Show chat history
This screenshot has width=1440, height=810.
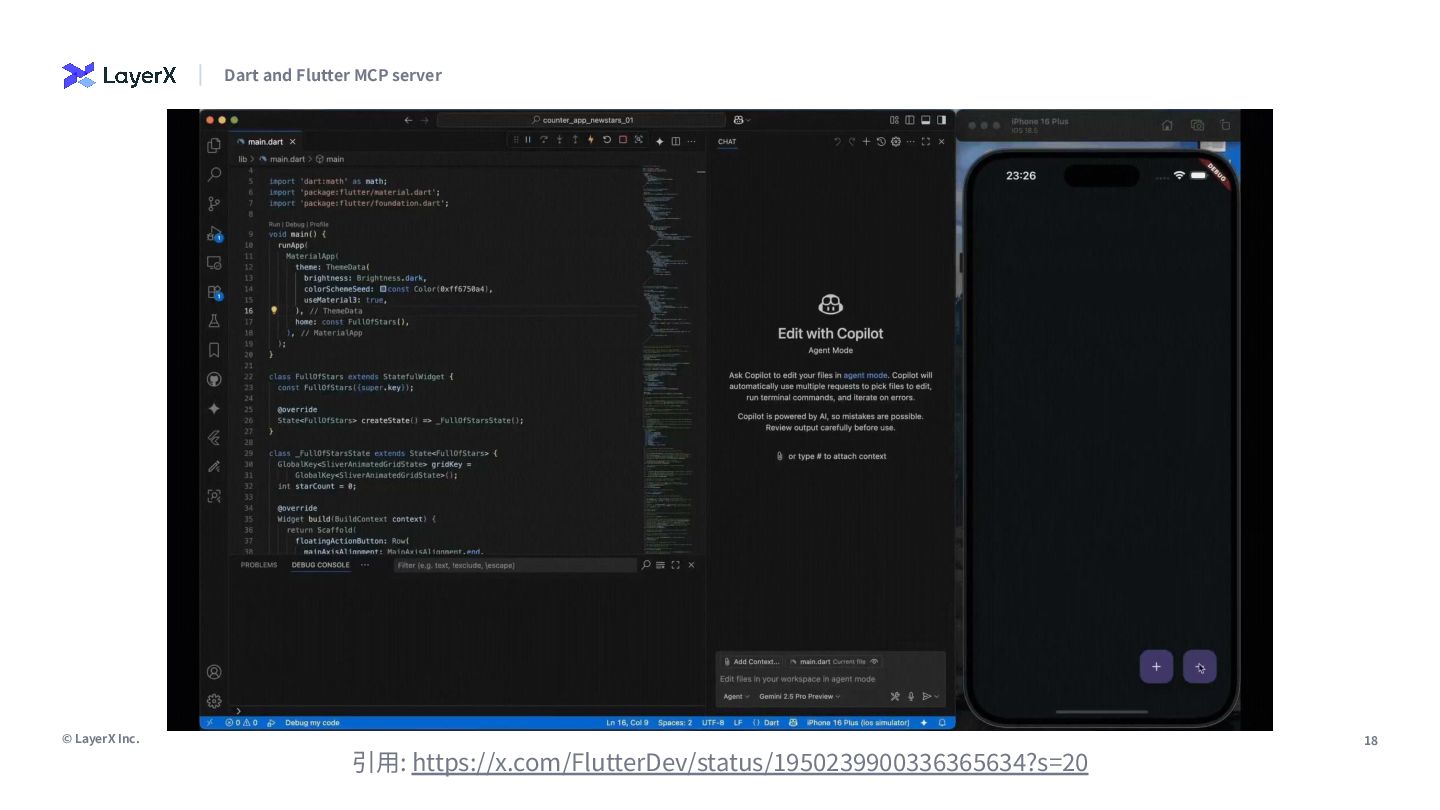[881, 142]
